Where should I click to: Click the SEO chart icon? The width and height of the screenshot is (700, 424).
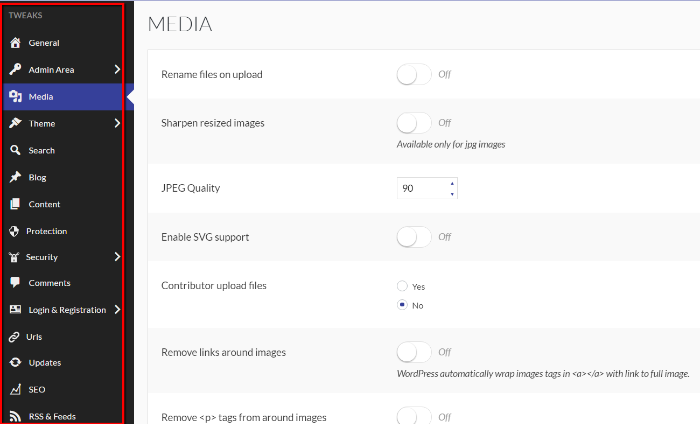(x=15, y=389)
